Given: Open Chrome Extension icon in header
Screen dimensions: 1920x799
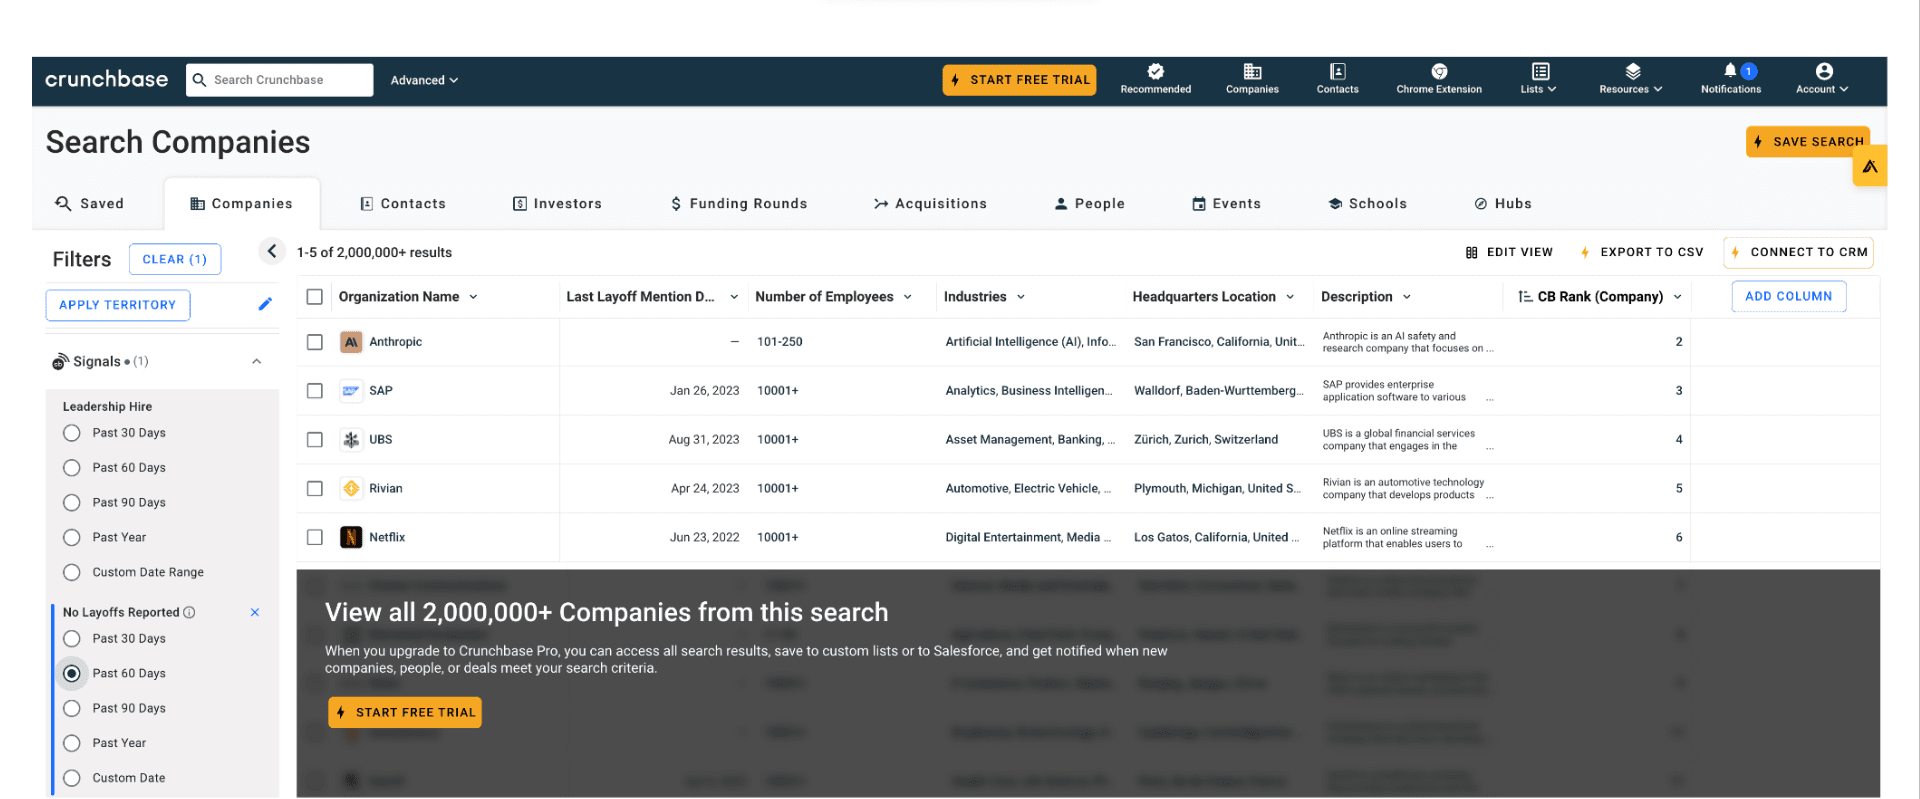Looking at the screenshot, I should point(1439,71).
